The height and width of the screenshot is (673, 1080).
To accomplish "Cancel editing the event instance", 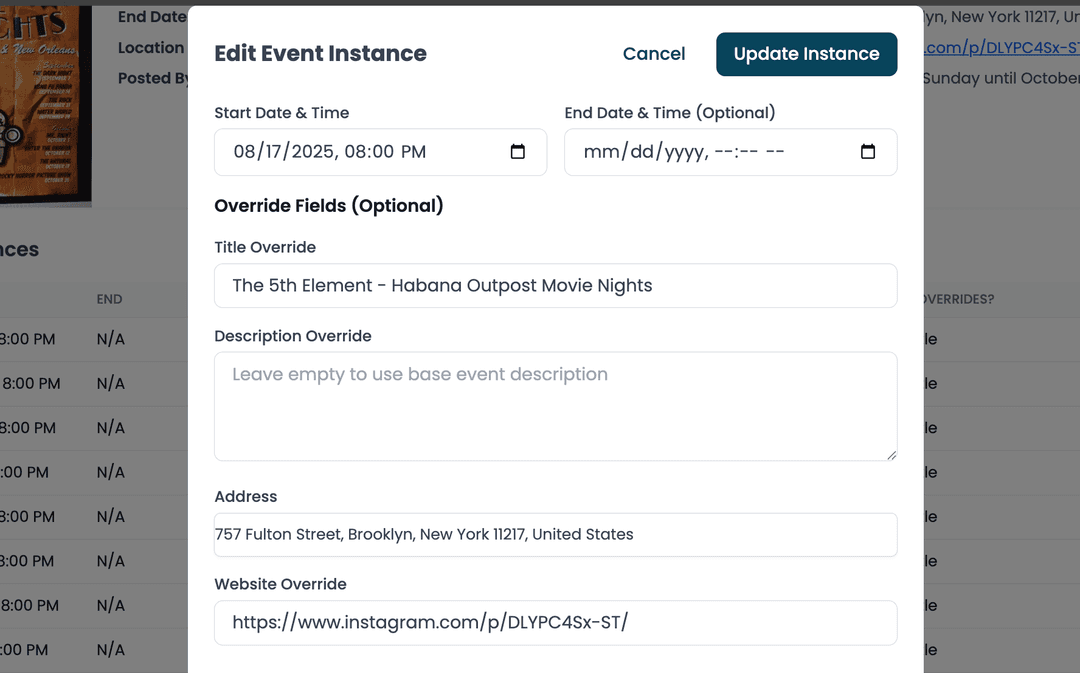I will 654,54.
